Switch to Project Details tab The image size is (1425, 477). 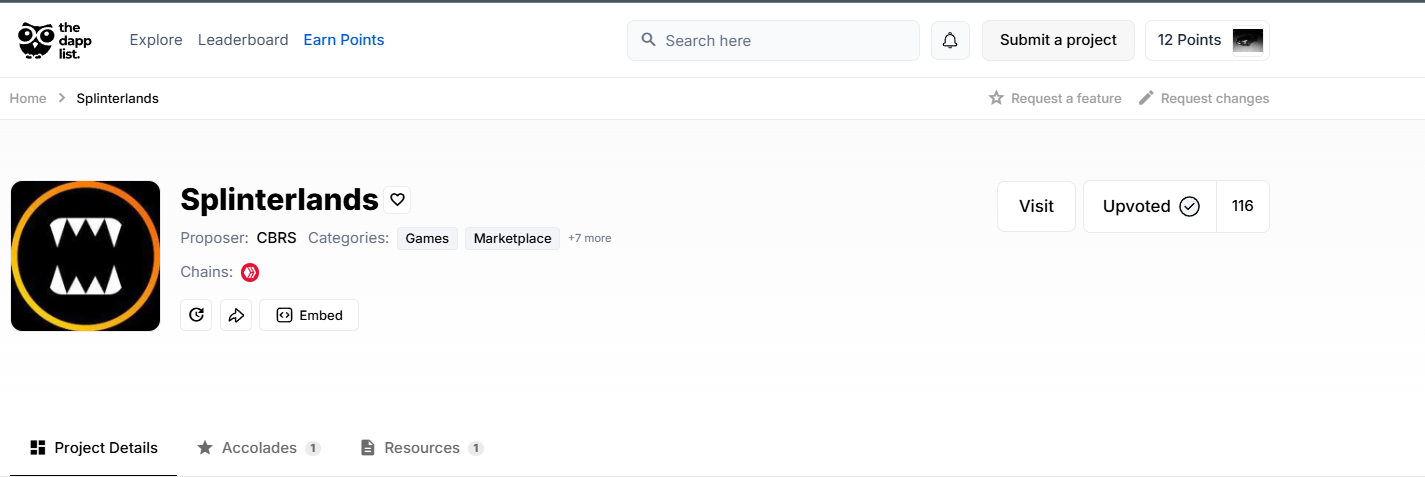pos(94,448)
